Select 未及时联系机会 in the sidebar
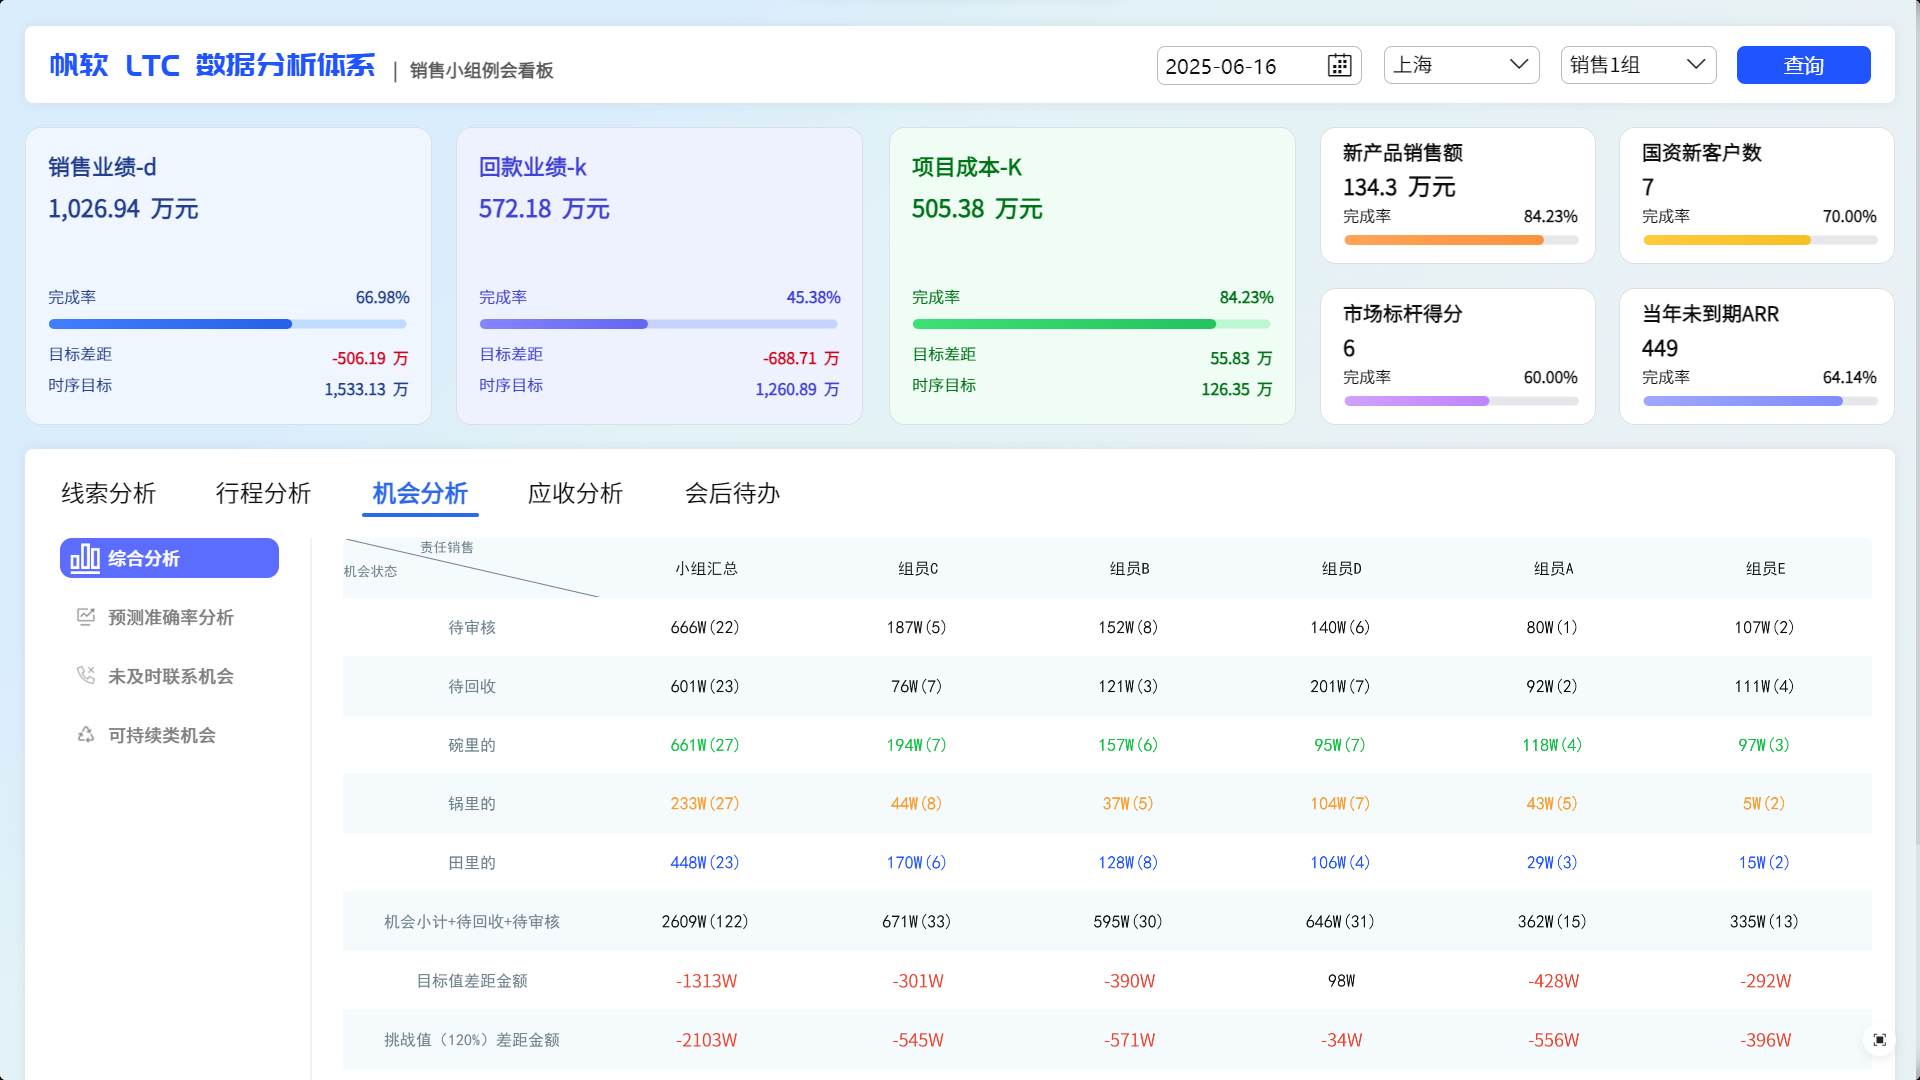 170,676
